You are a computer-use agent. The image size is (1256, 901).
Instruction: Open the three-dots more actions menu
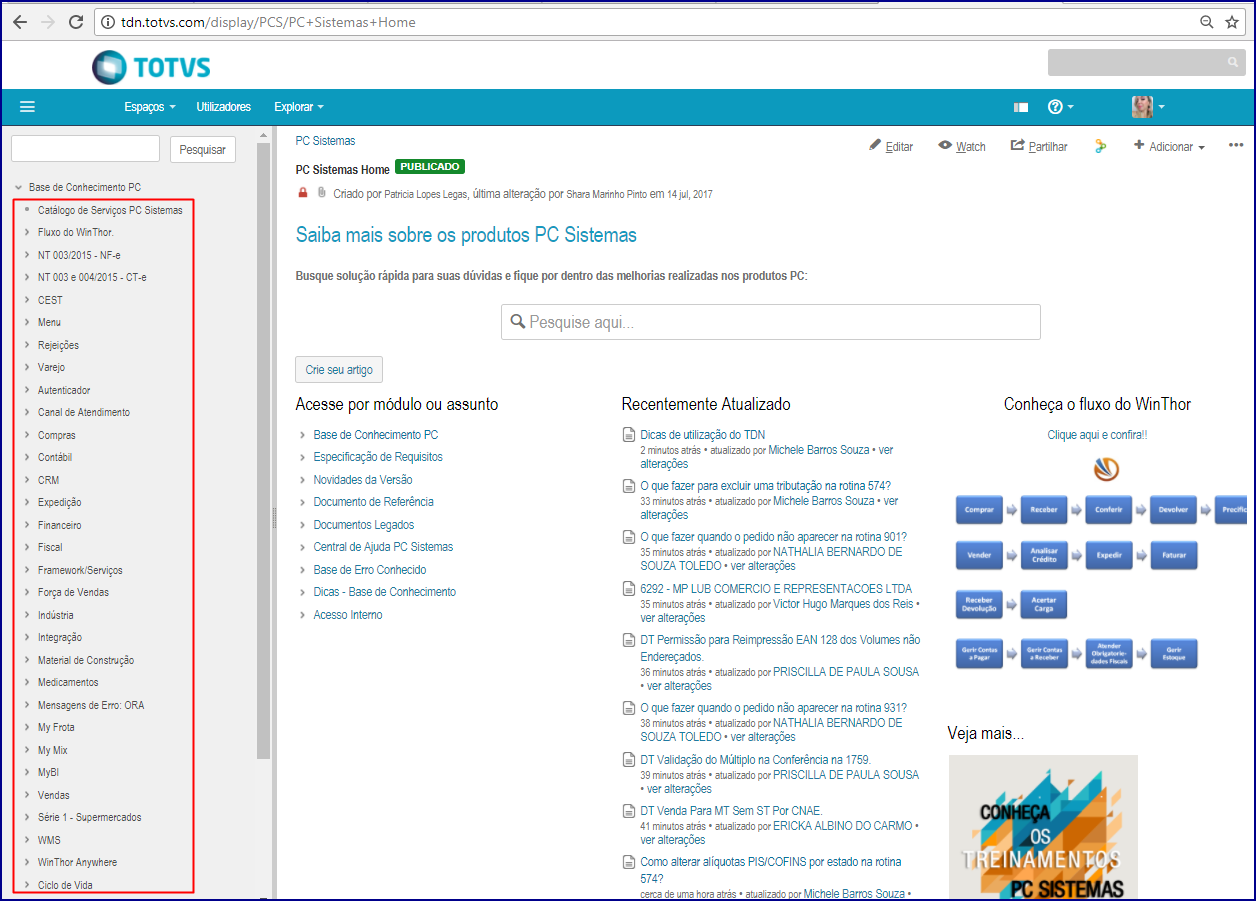point(1236,146)
